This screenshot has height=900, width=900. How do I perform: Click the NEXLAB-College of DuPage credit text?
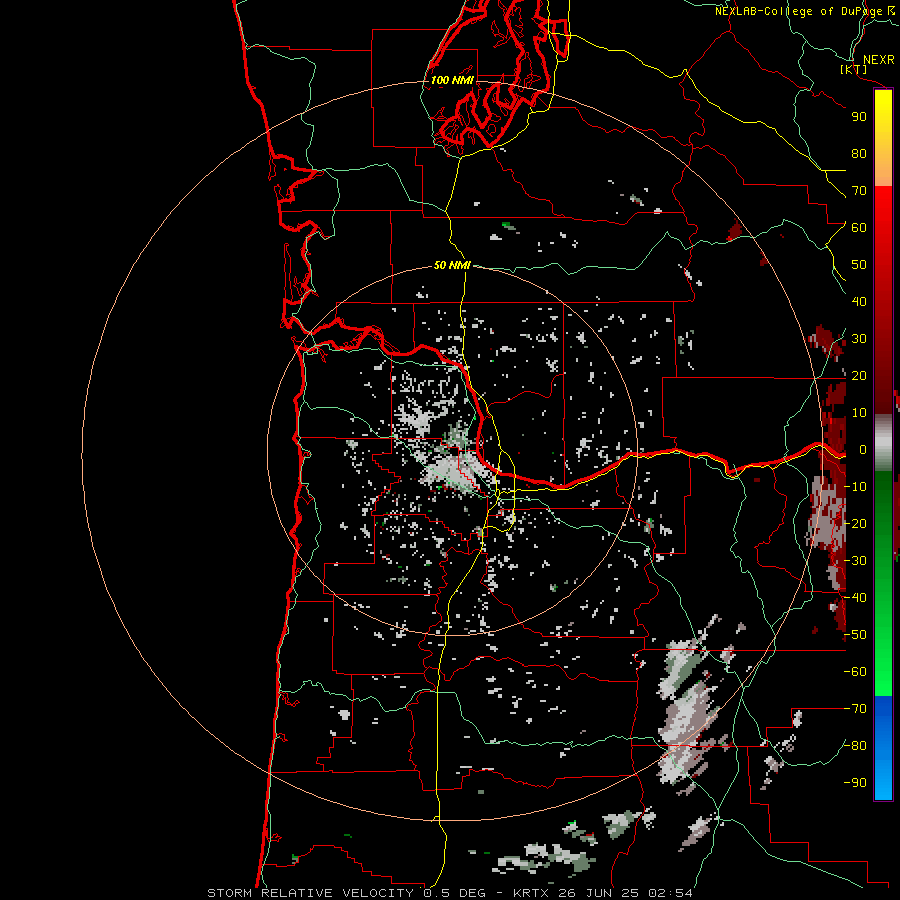[798, 11]
